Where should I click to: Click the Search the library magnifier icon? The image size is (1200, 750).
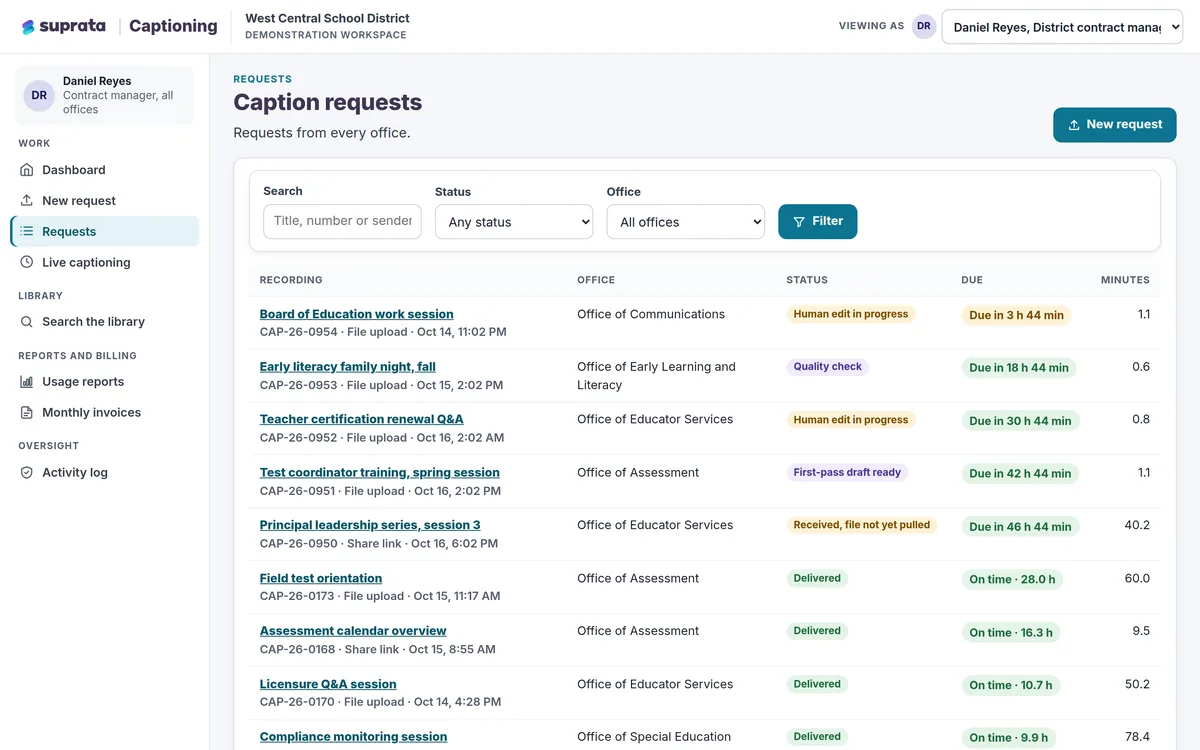pyautogui.click(x=27, y=322)
